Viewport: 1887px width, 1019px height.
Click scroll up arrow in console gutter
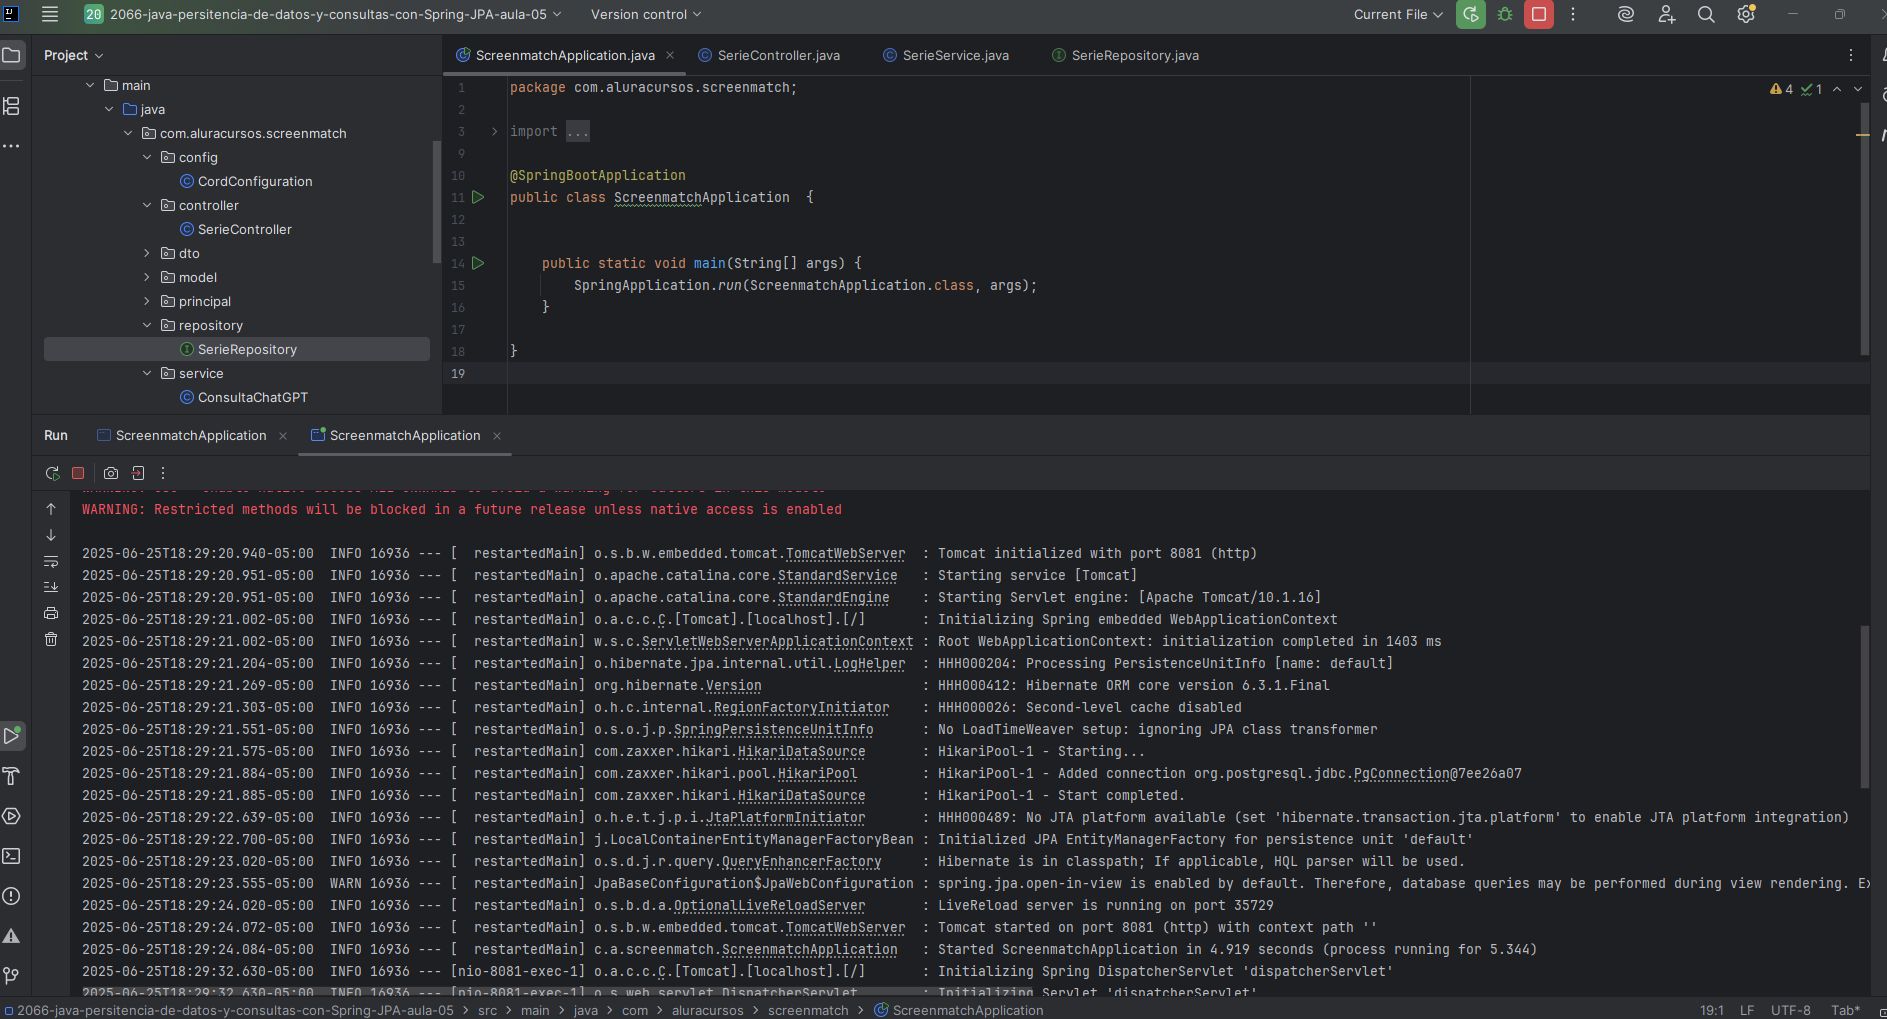click(51, 509)
